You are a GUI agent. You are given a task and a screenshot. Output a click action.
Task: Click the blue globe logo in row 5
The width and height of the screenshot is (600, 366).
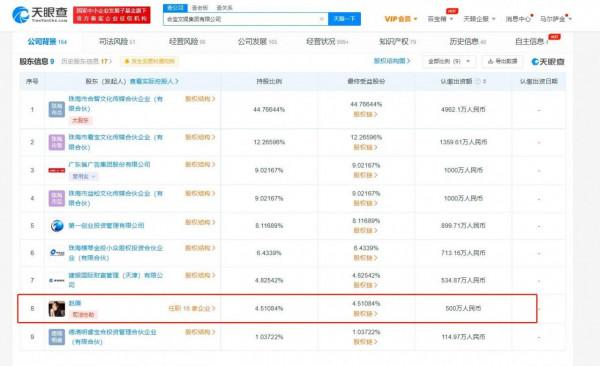point(57,226)
